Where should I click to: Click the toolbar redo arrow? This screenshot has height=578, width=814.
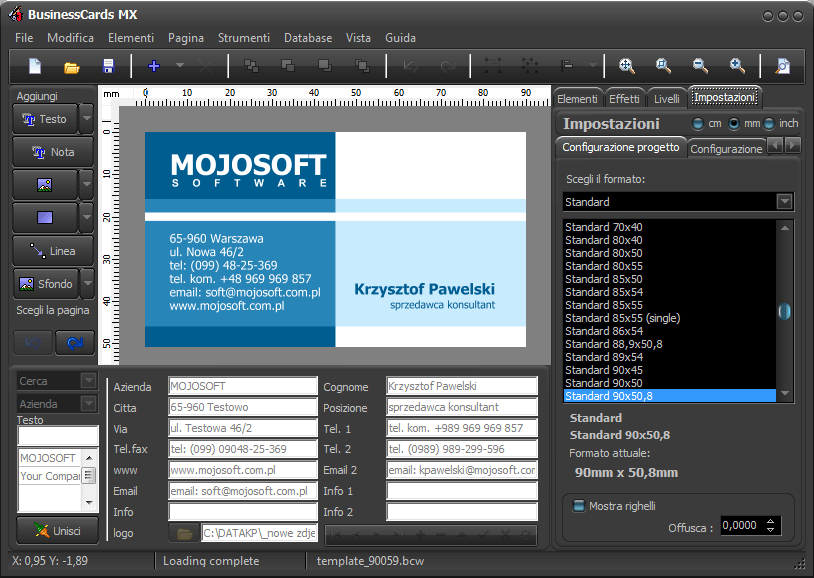coord(447,66)
